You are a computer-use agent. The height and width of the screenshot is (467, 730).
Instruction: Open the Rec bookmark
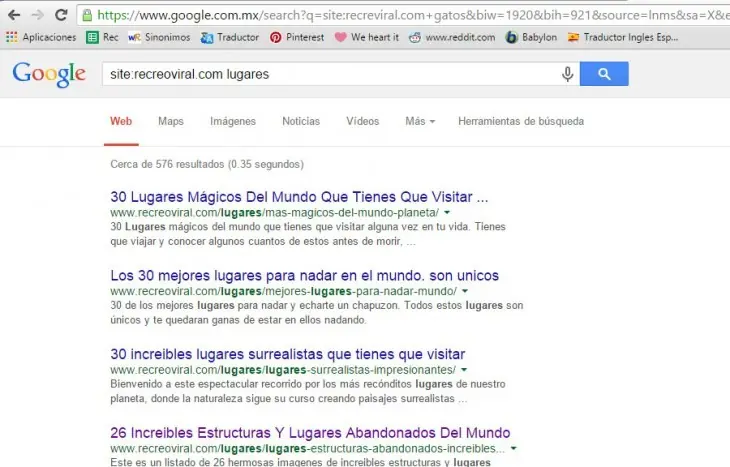[x=102, y=37]
